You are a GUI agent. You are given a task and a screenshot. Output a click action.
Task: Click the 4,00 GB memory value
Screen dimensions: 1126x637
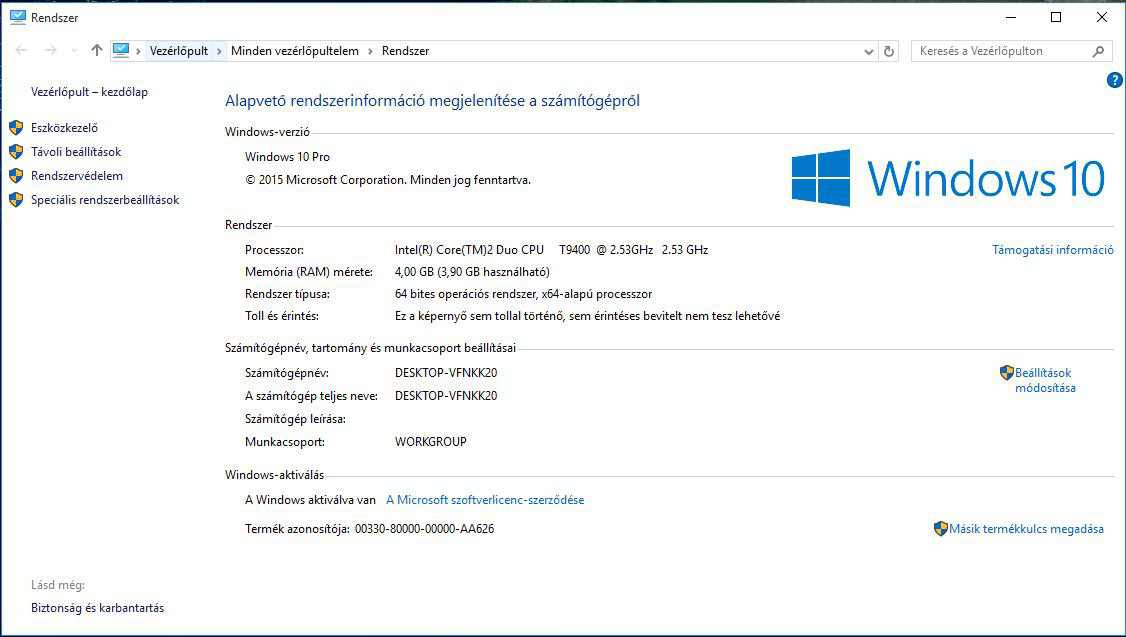tap(472, 272)
